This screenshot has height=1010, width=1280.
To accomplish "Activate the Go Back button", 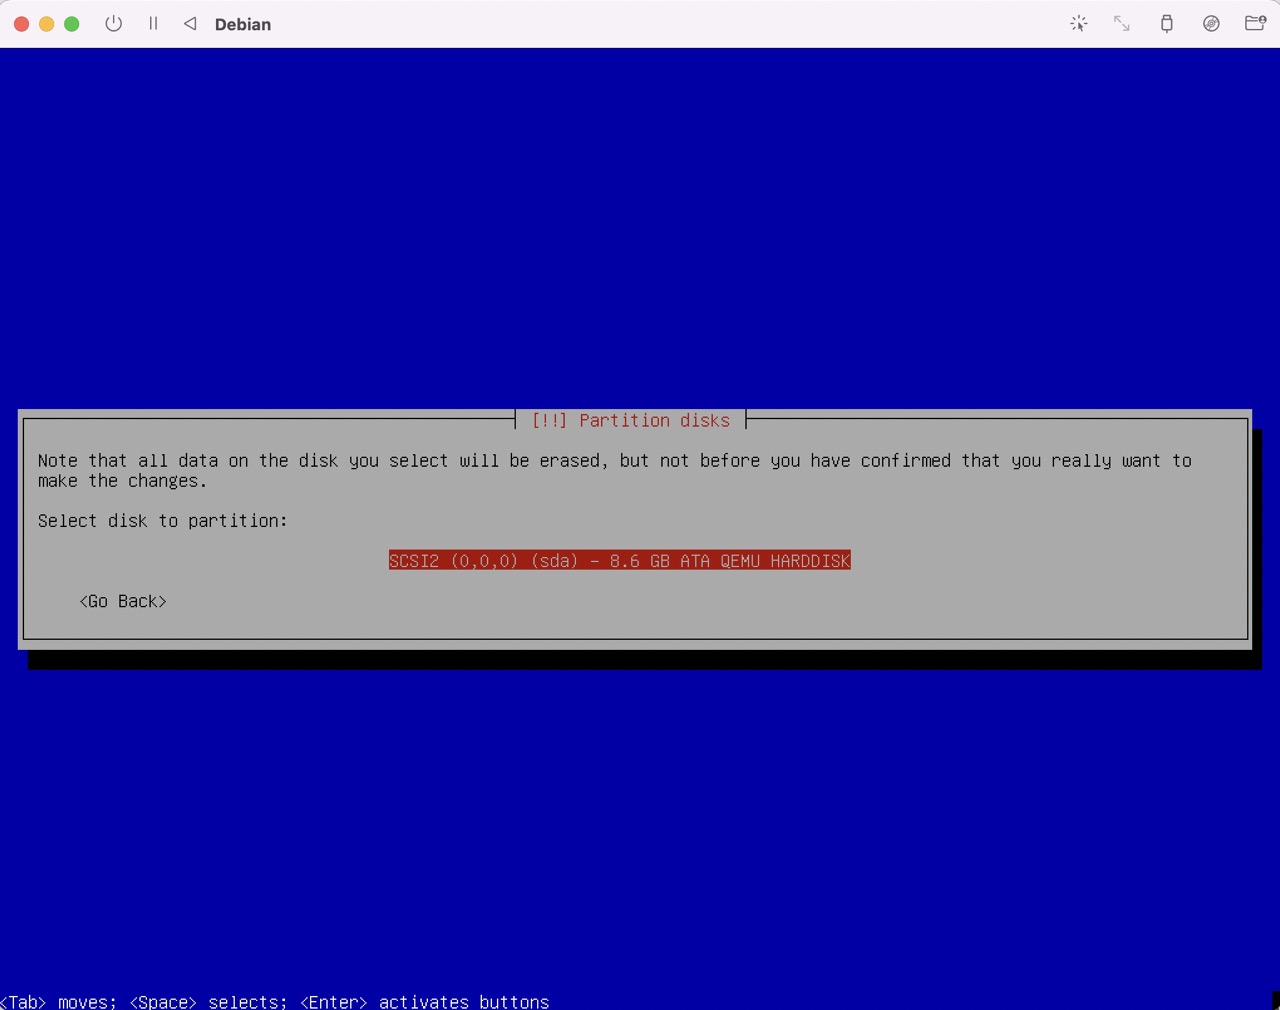I will pyautogui.click(x=123, y=601).
